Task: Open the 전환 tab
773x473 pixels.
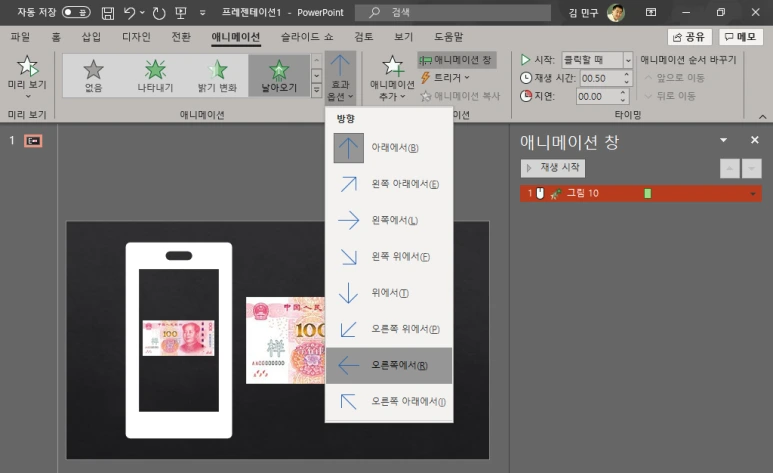Action: point(181,36)
